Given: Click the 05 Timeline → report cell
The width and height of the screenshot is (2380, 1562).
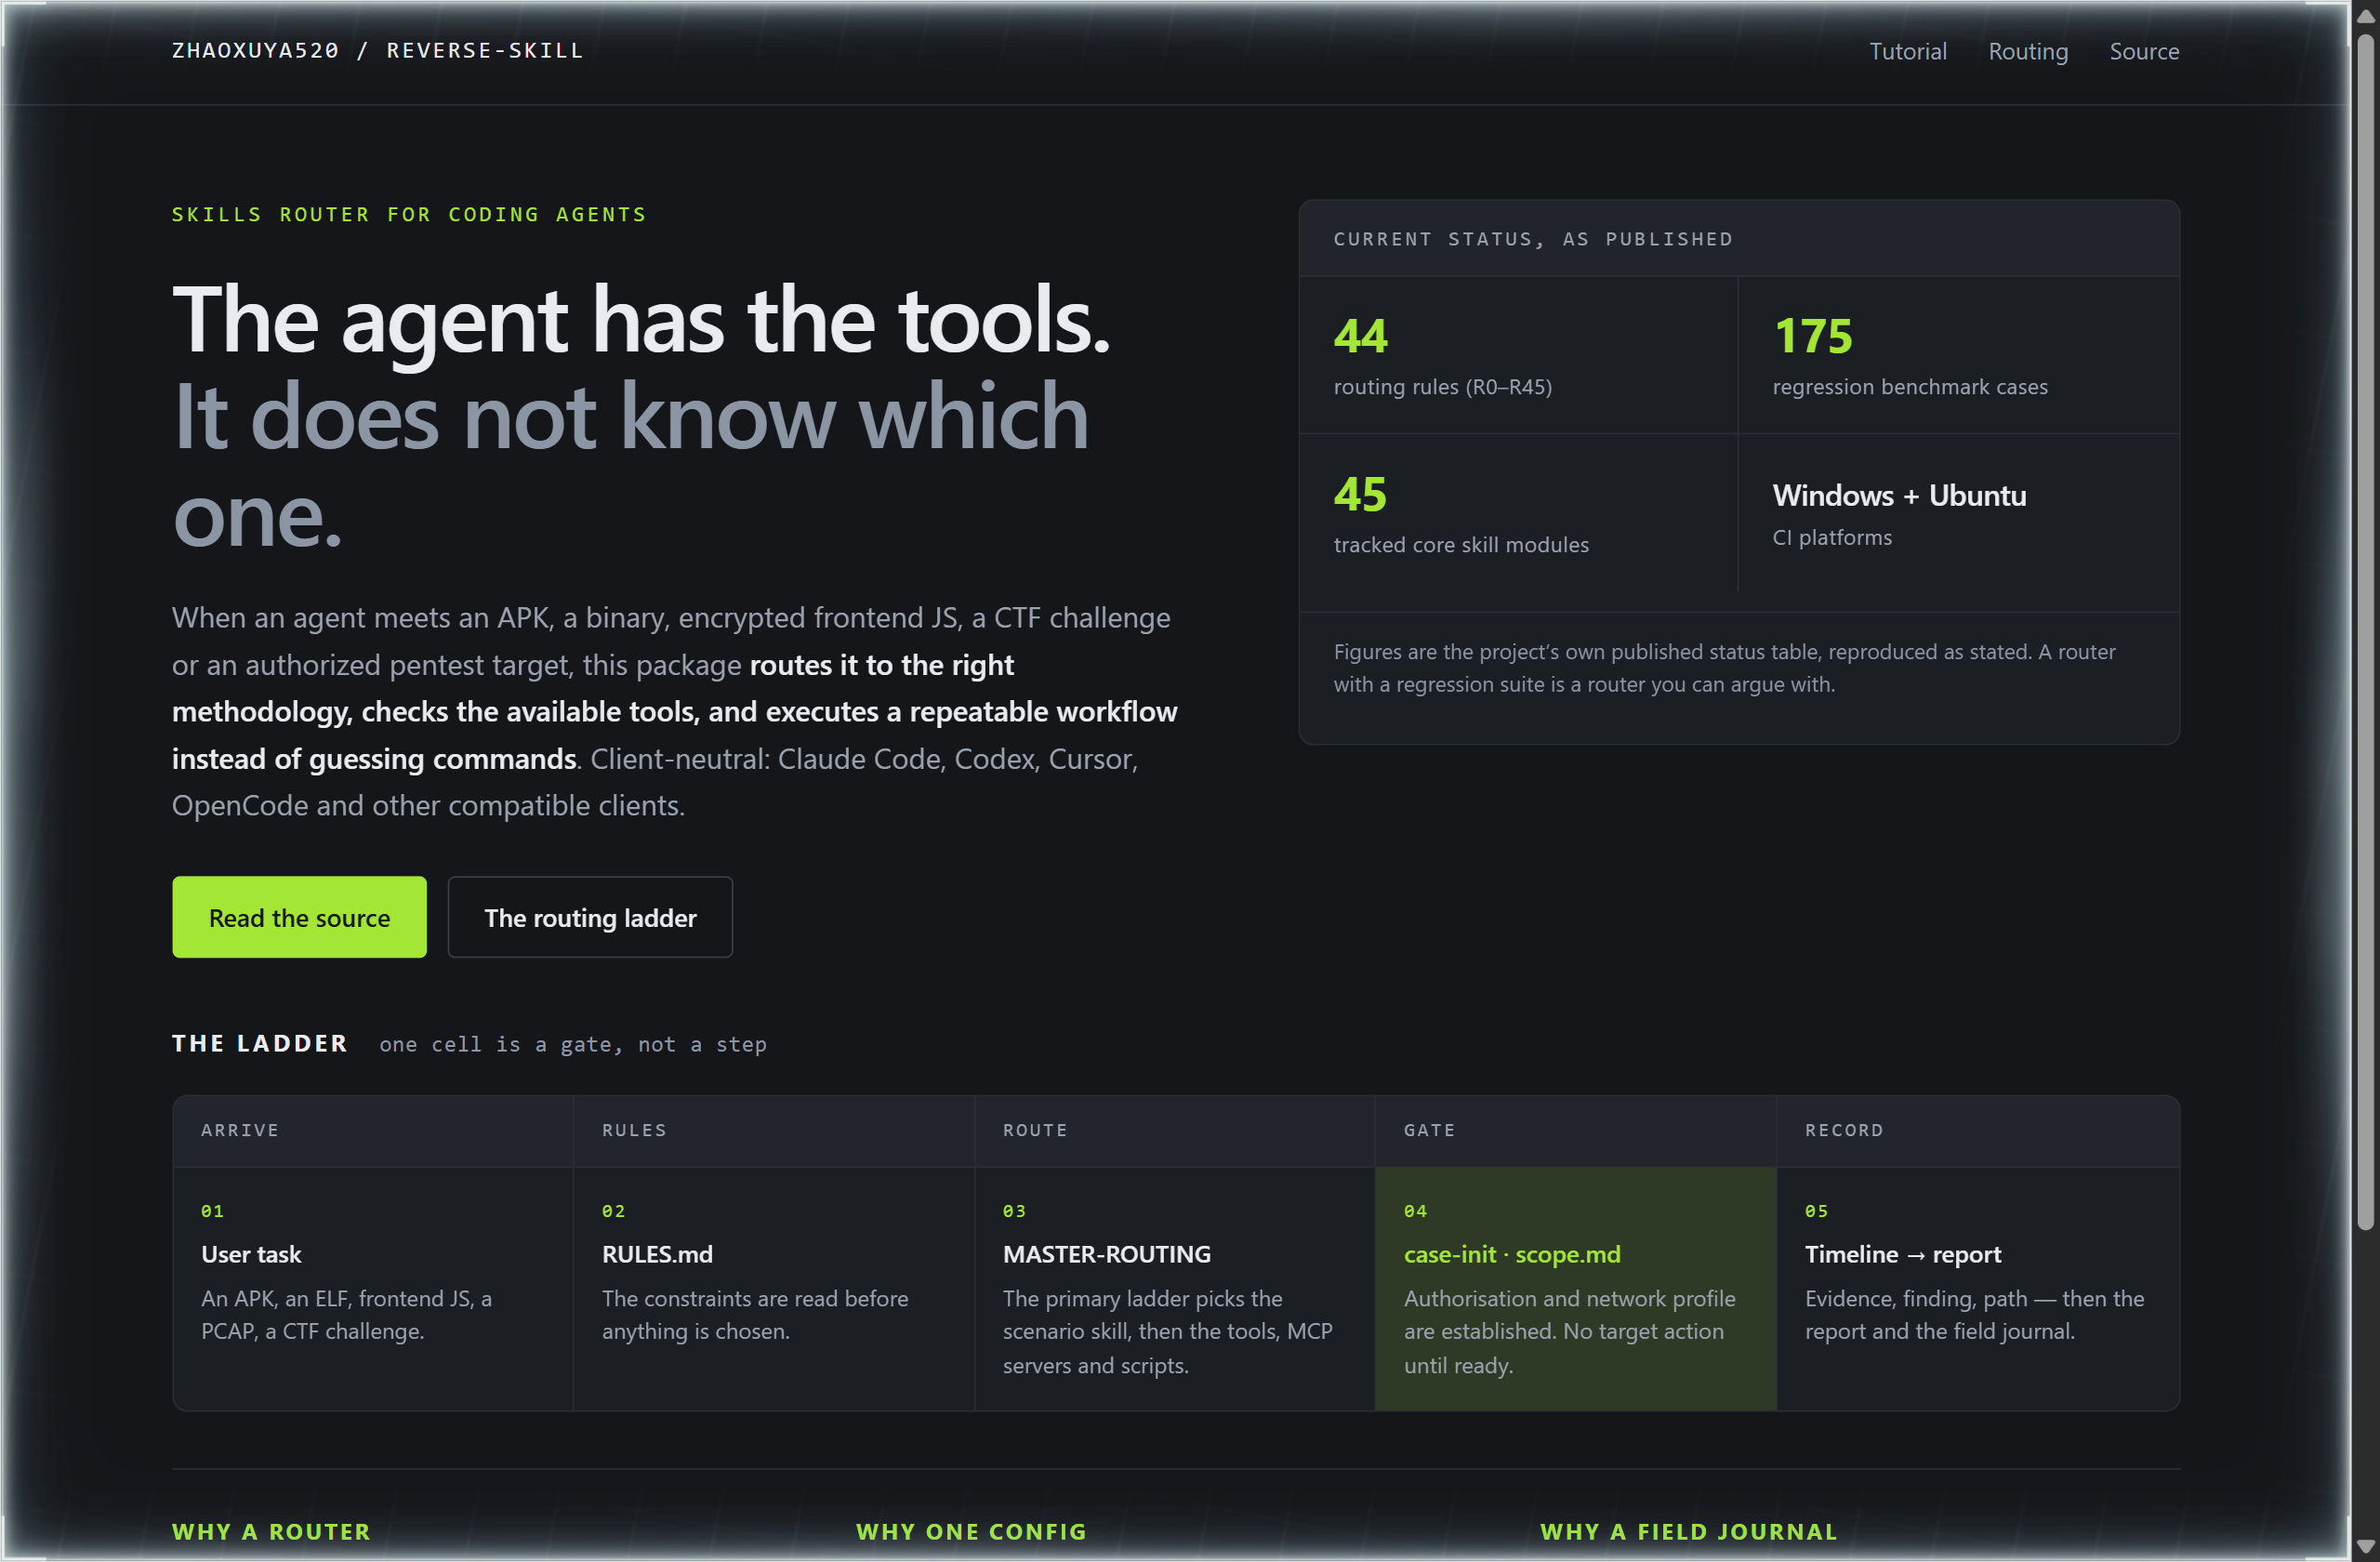Looking at the screenshot, I should (1977, 1289).
